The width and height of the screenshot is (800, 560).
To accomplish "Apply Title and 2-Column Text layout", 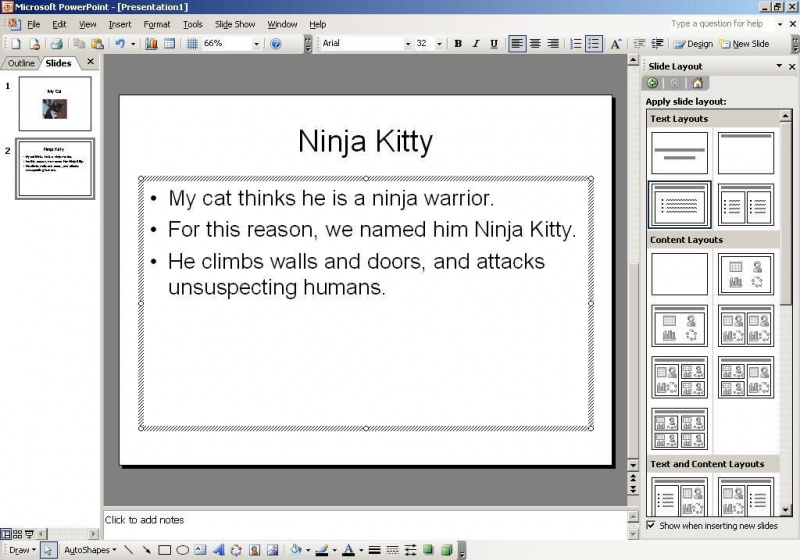I will tap(746, 205).
